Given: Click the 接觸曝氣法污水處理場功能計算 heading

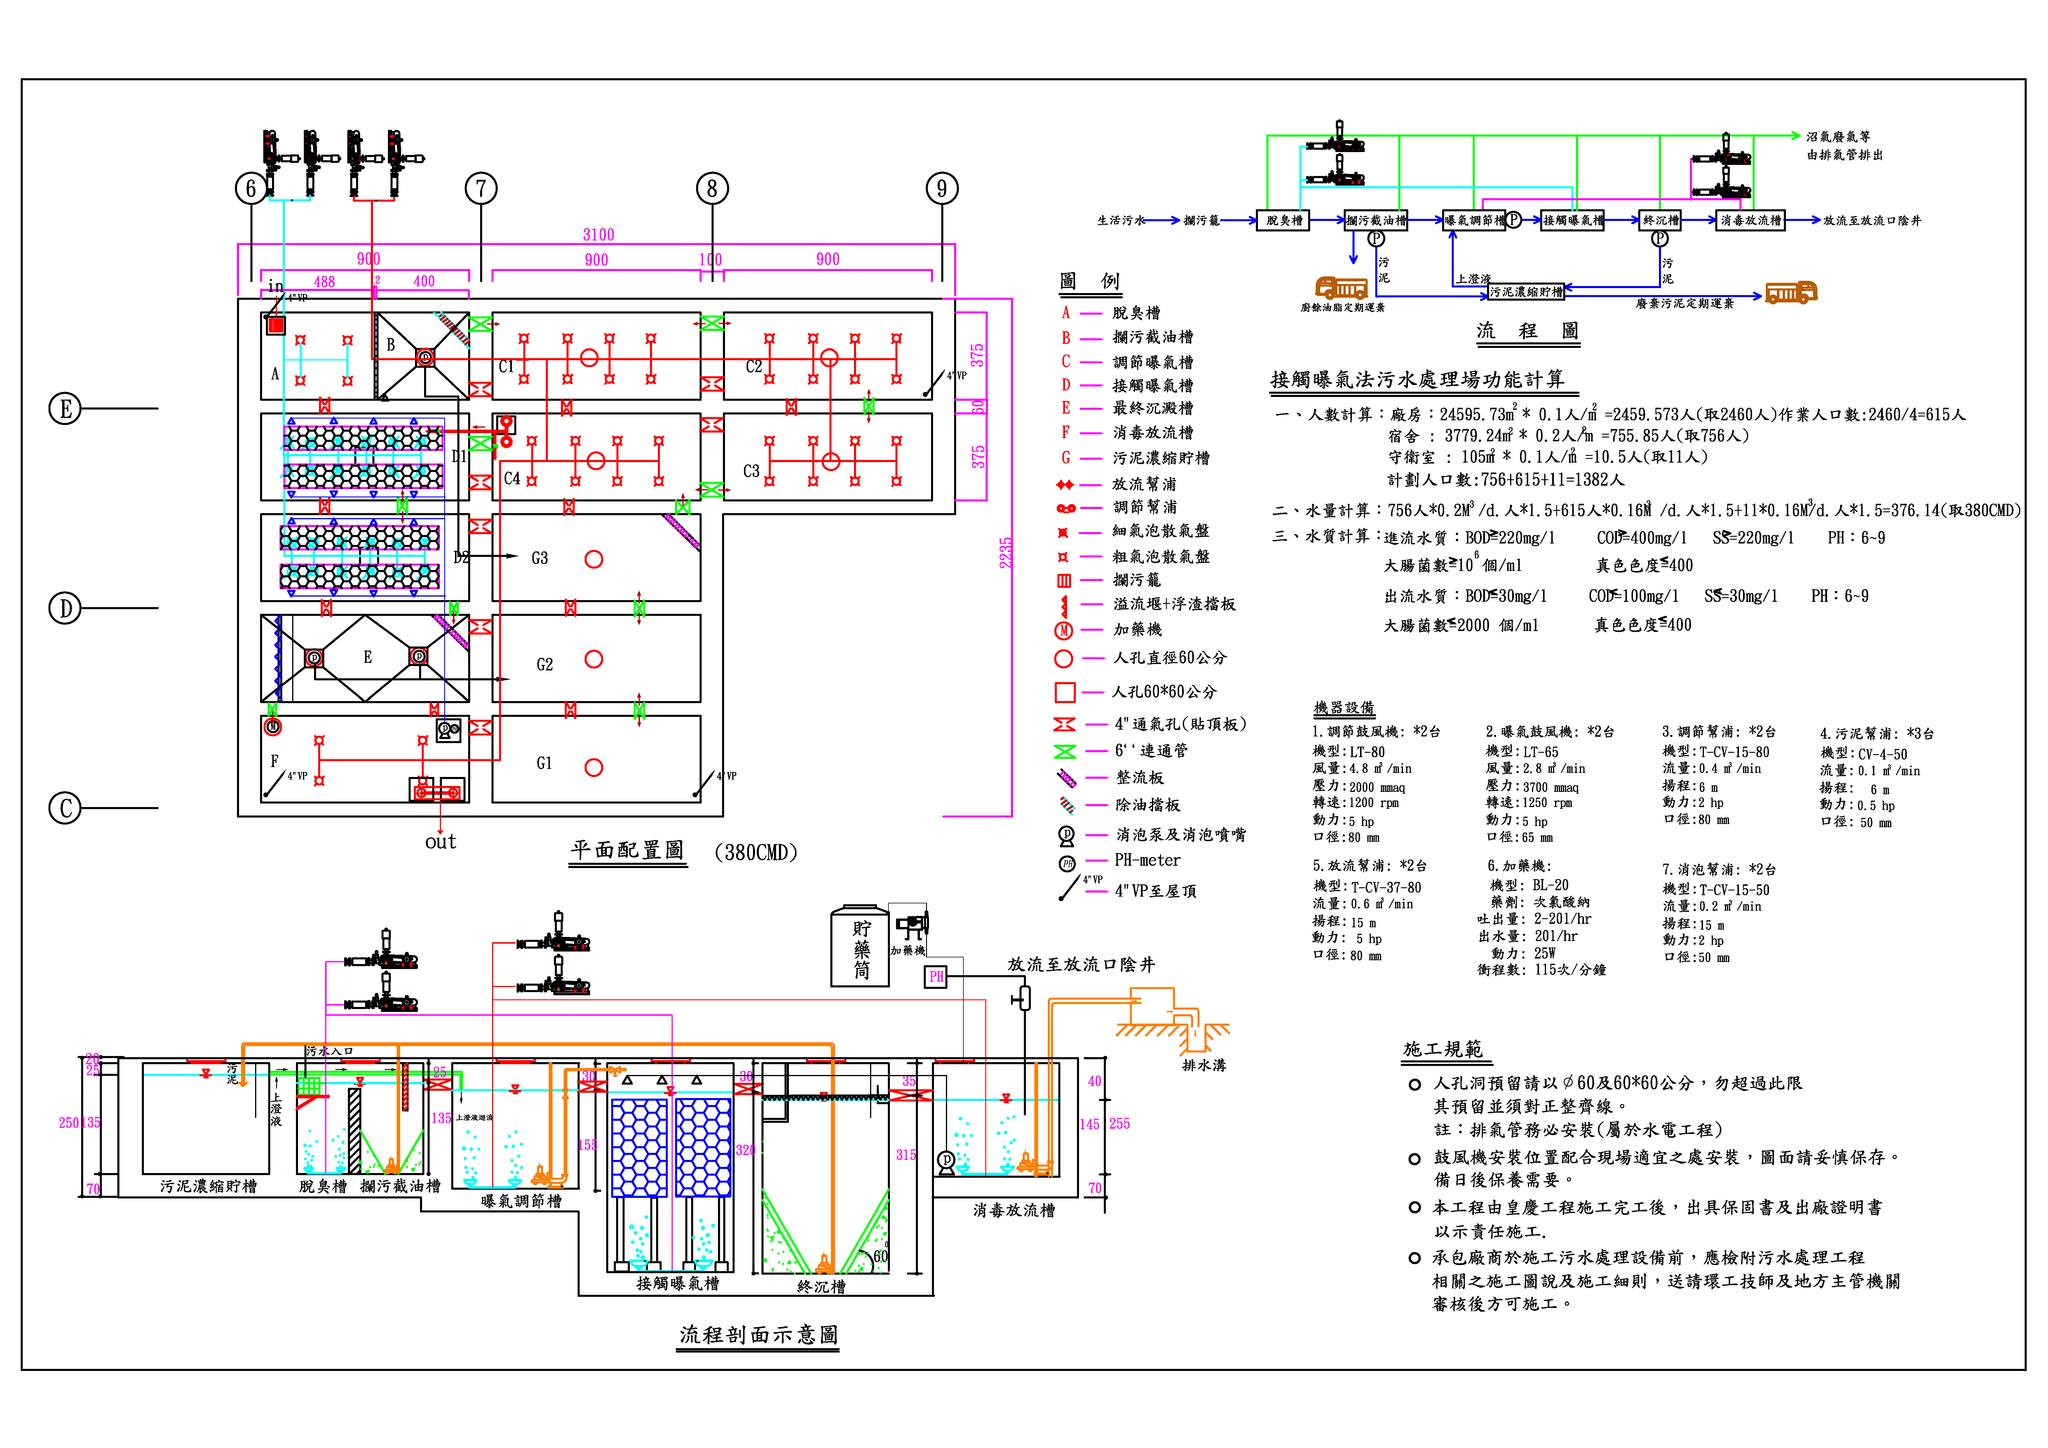Looking at the screenshot, I should tap(1418, 380).
